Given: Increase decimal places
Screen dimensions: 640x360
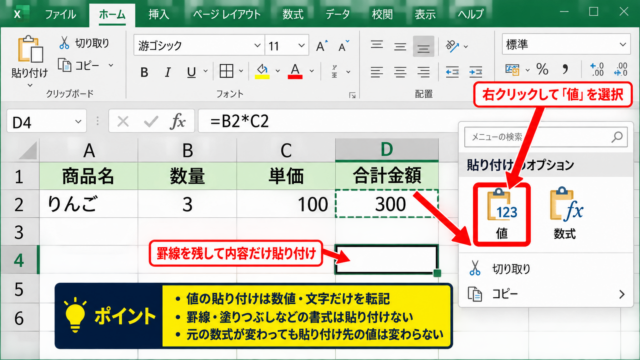Looking at the screenshot, I should [x=597, y=69].
